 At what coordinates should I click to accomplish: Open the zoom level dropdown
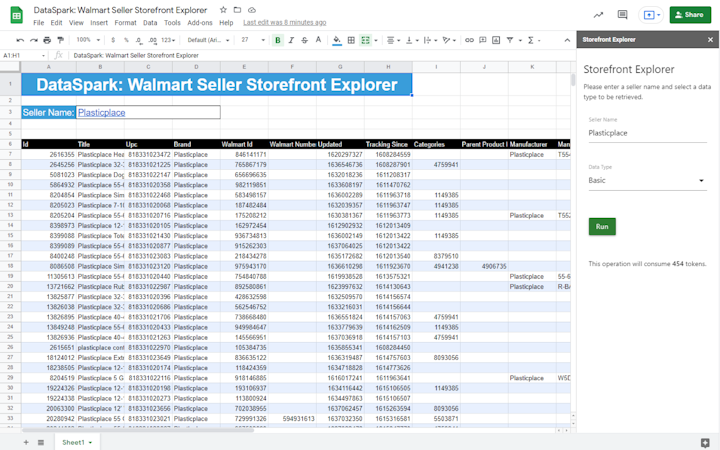pyautogui.click(x=88, y=40)
